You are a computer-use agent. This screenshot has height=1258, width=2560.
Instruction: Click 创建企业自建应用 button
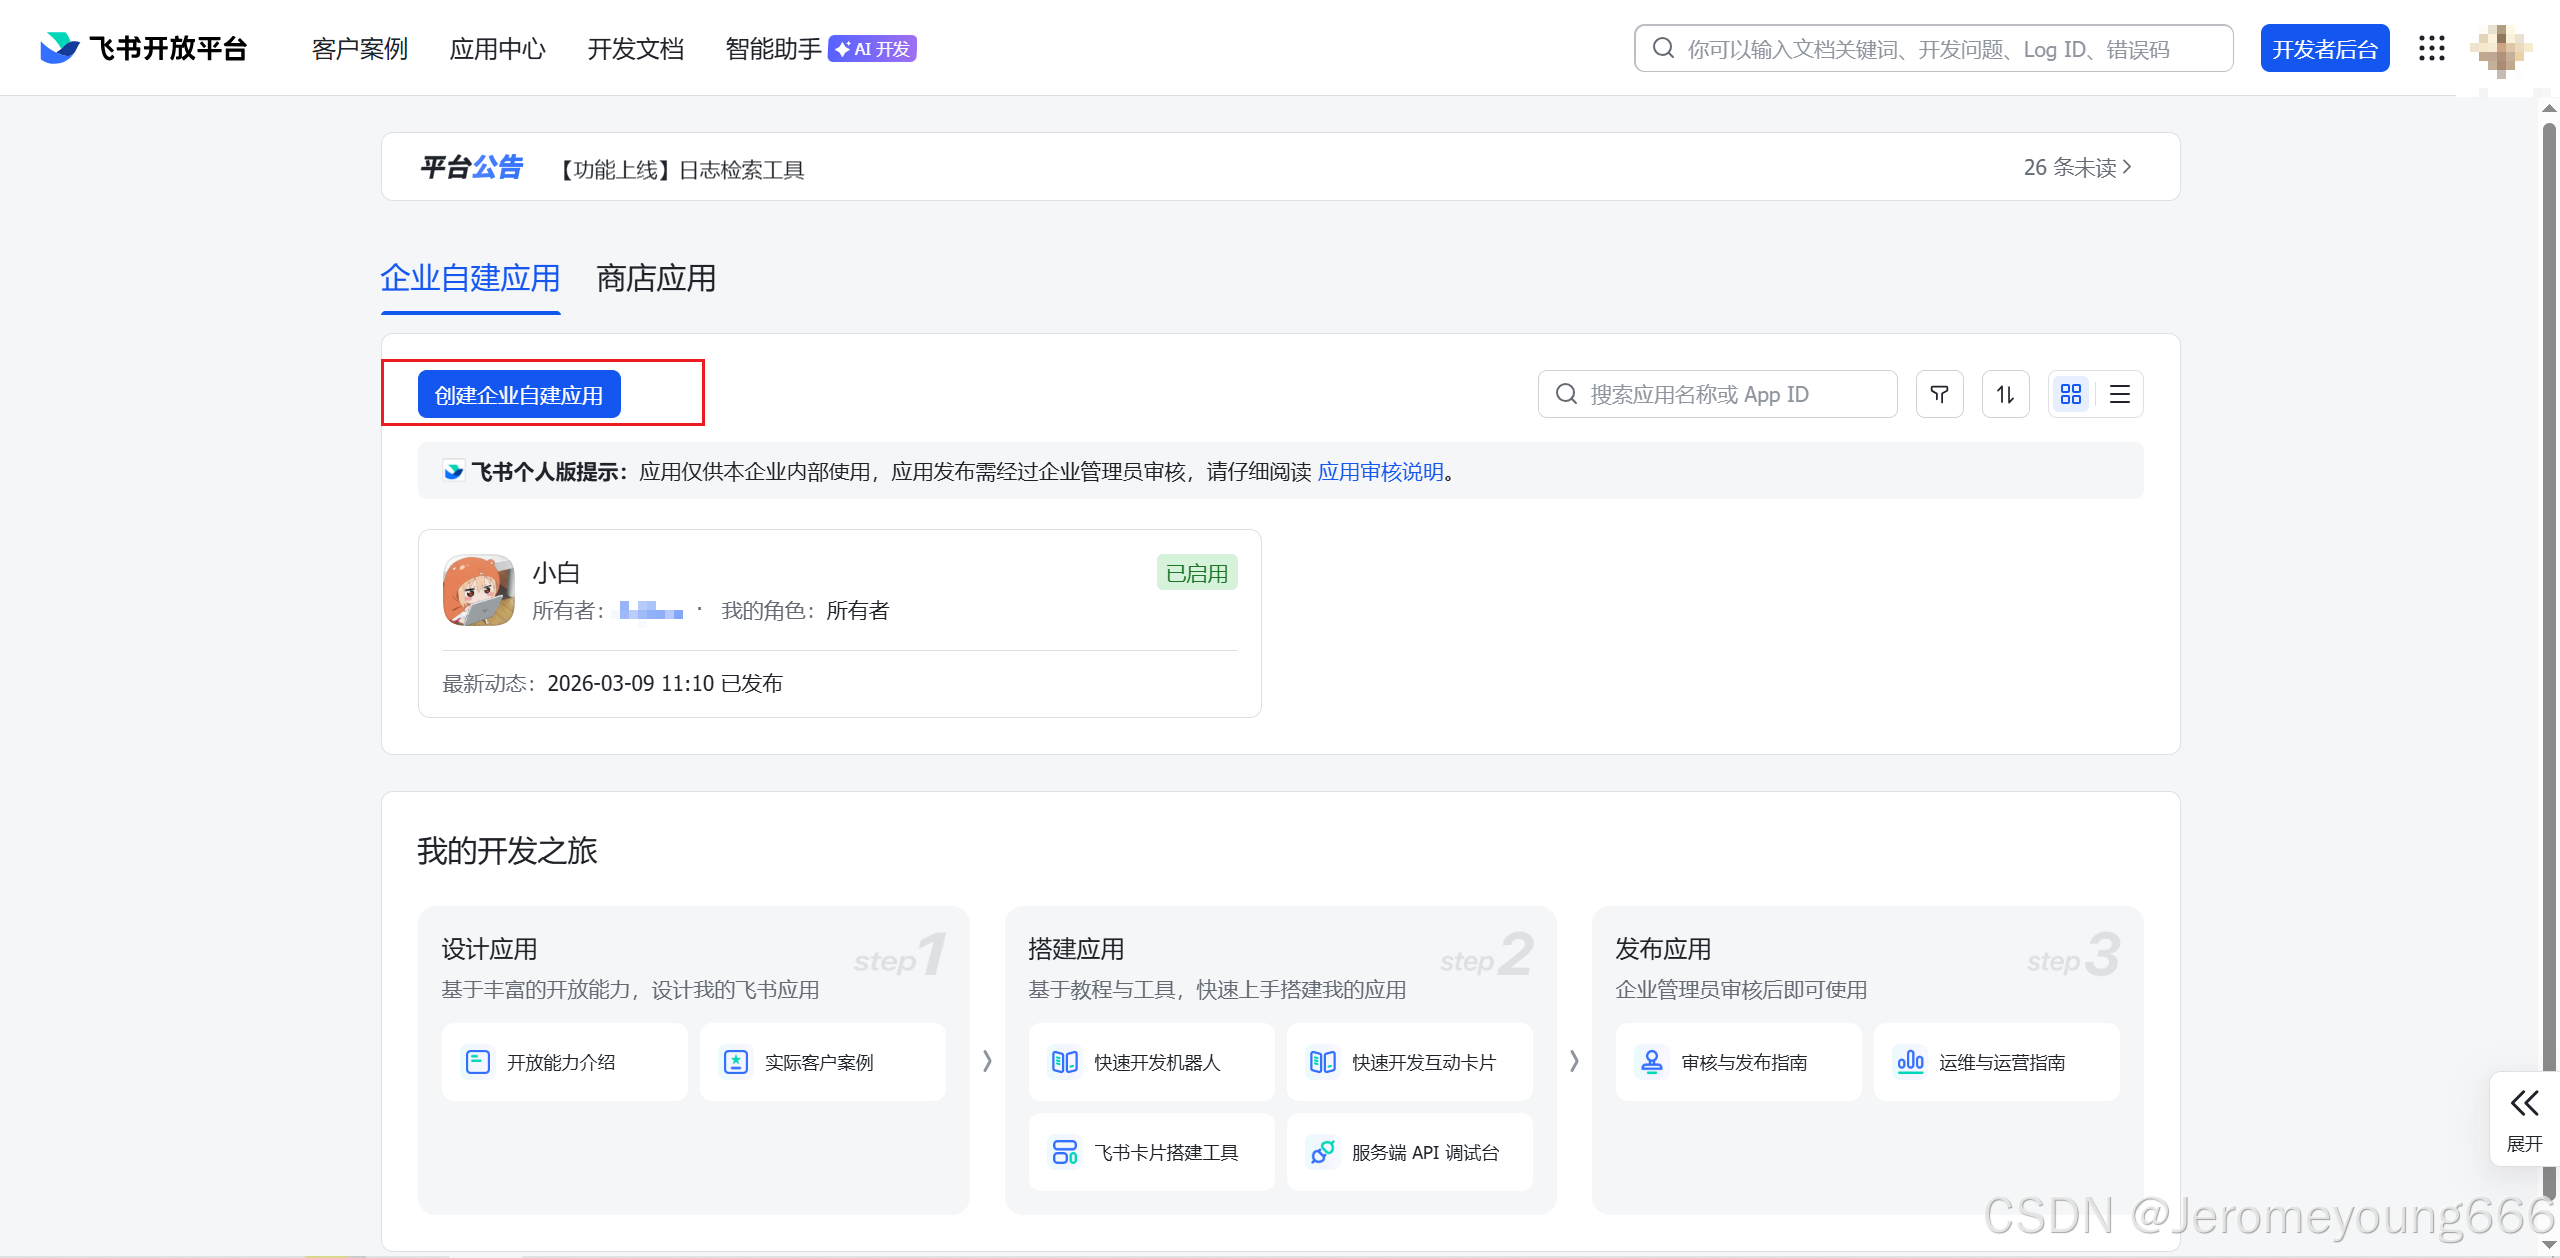click(519, 394)
